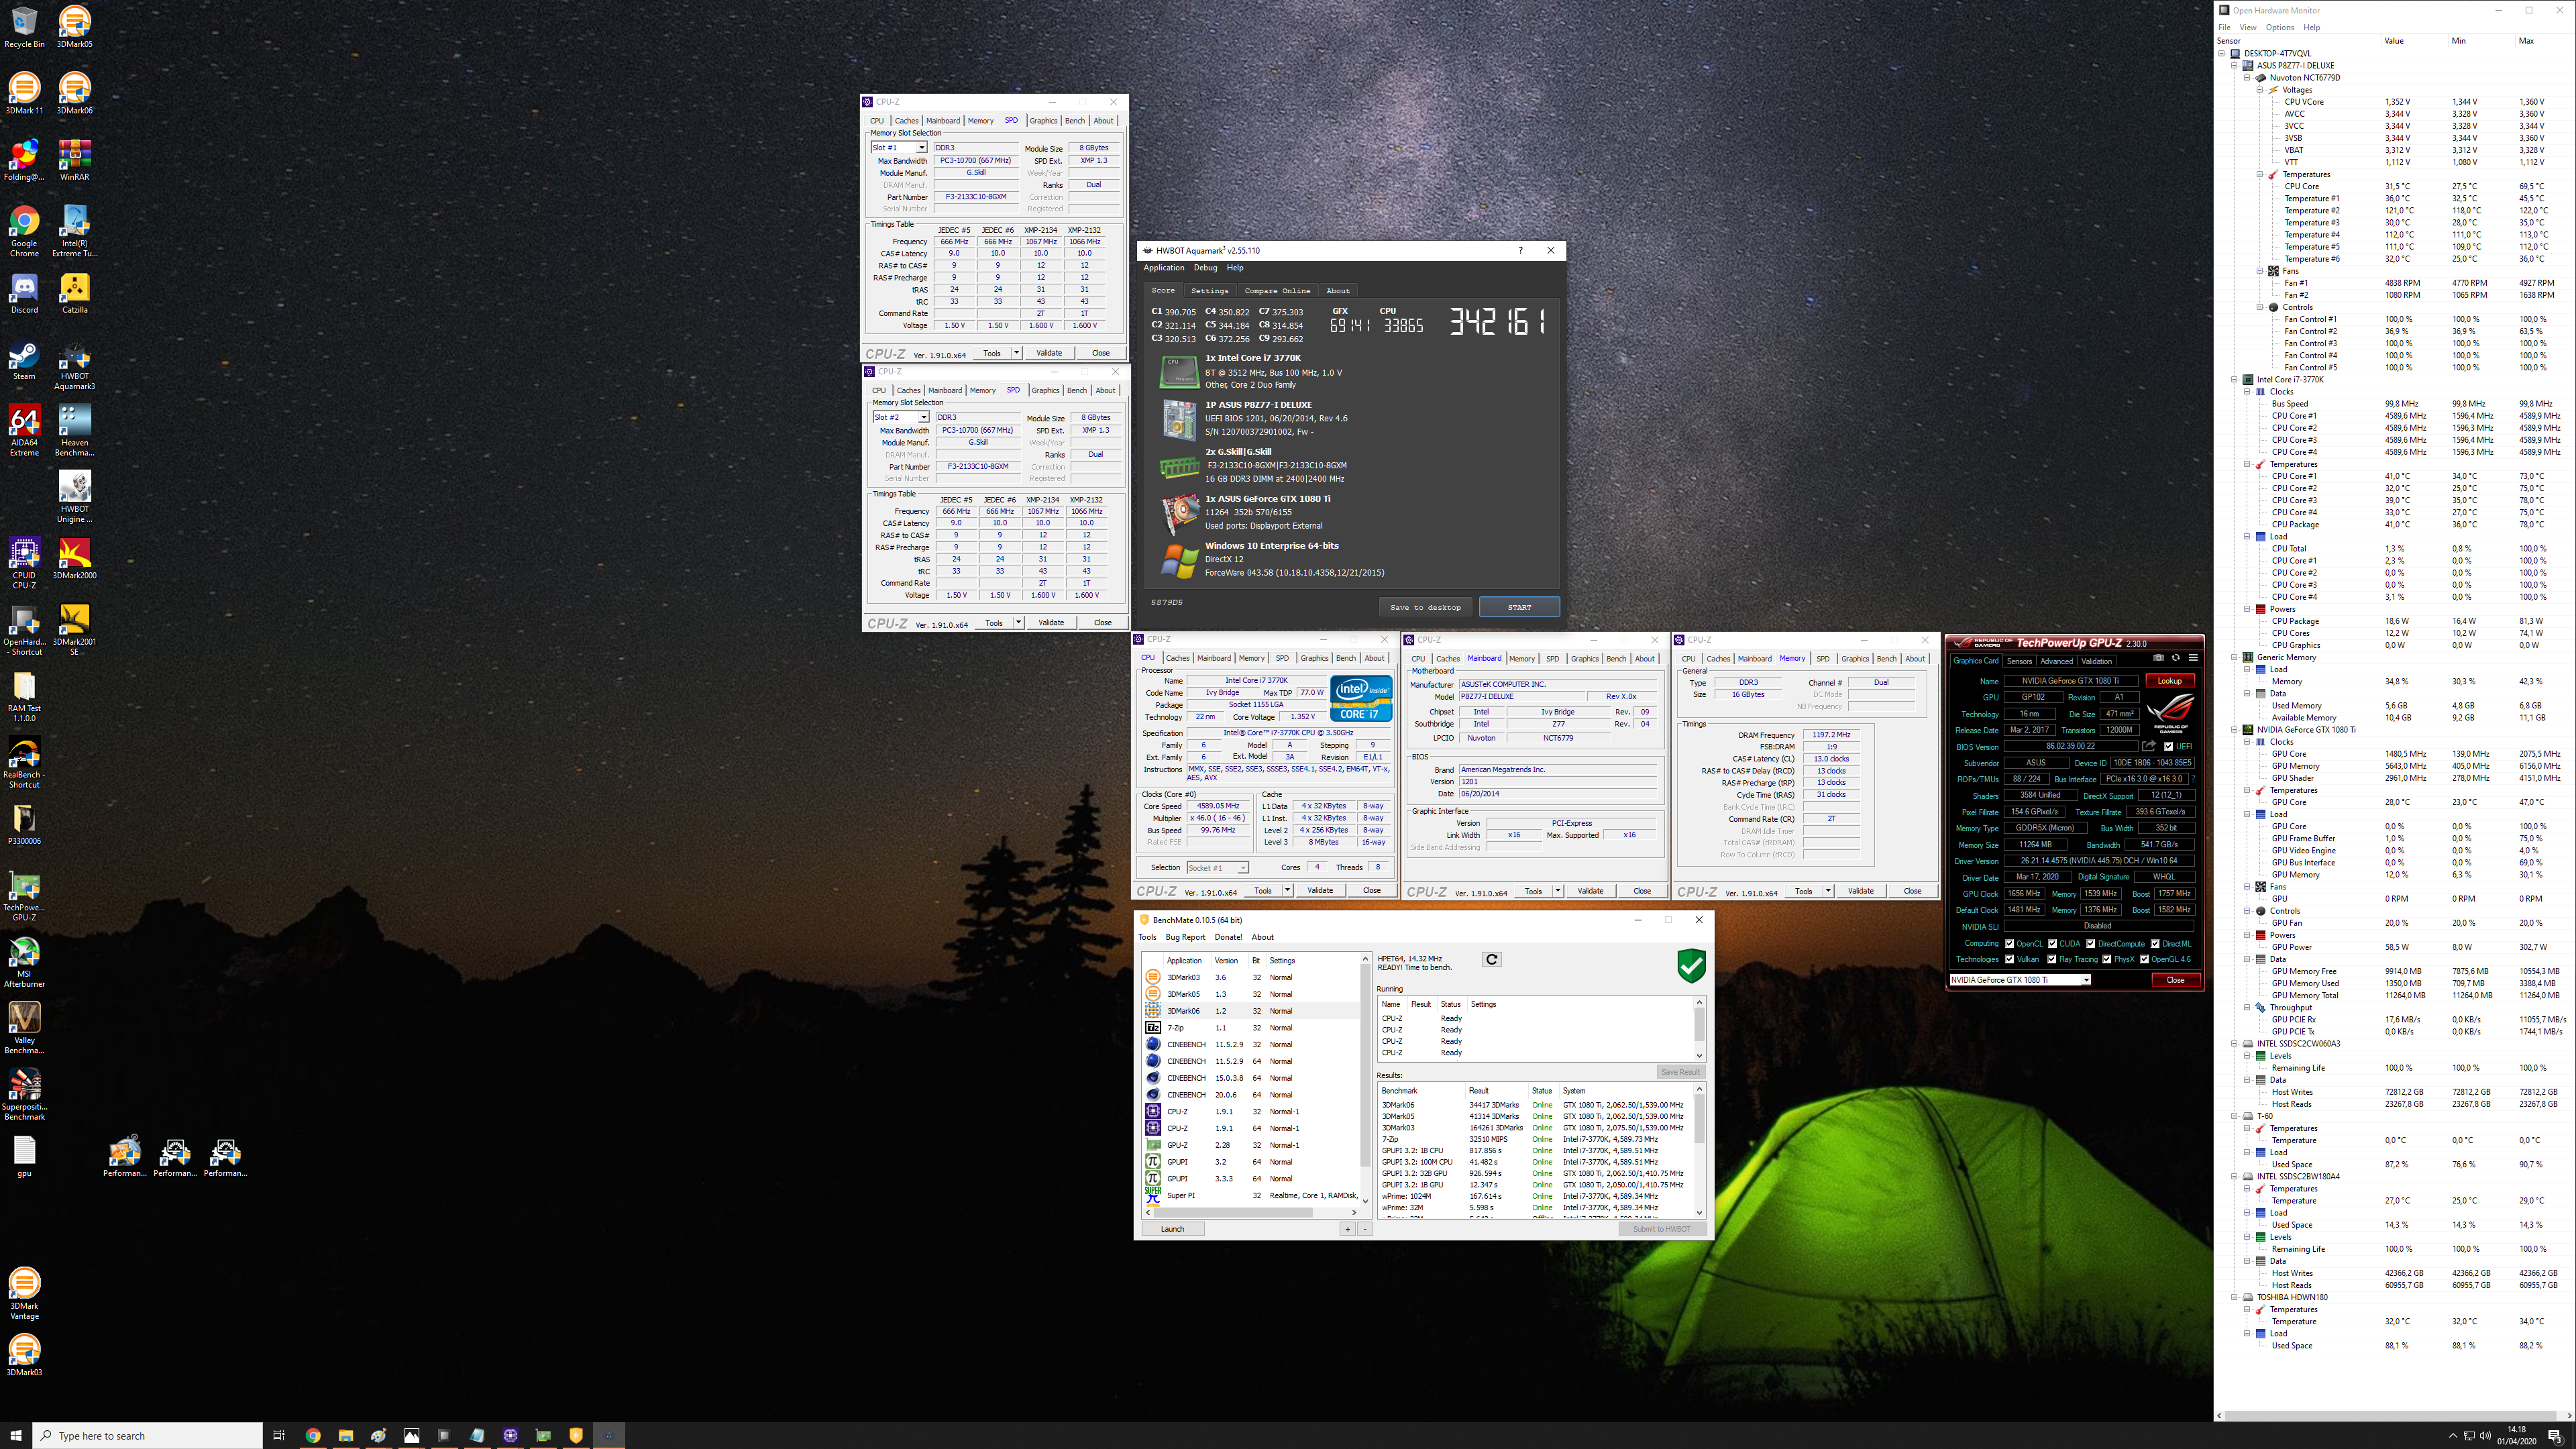Open the Debug menu in HWBOT Aquamark
This screenshot has width=2576, height=1449.
coord(1205,268)
